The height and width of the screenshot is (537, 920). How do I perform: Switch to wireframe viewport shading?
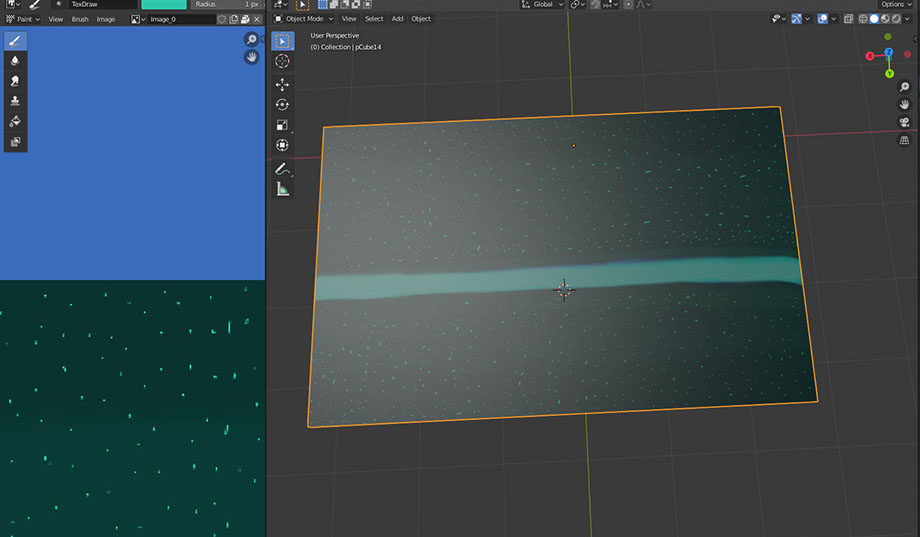click(862, 19)
